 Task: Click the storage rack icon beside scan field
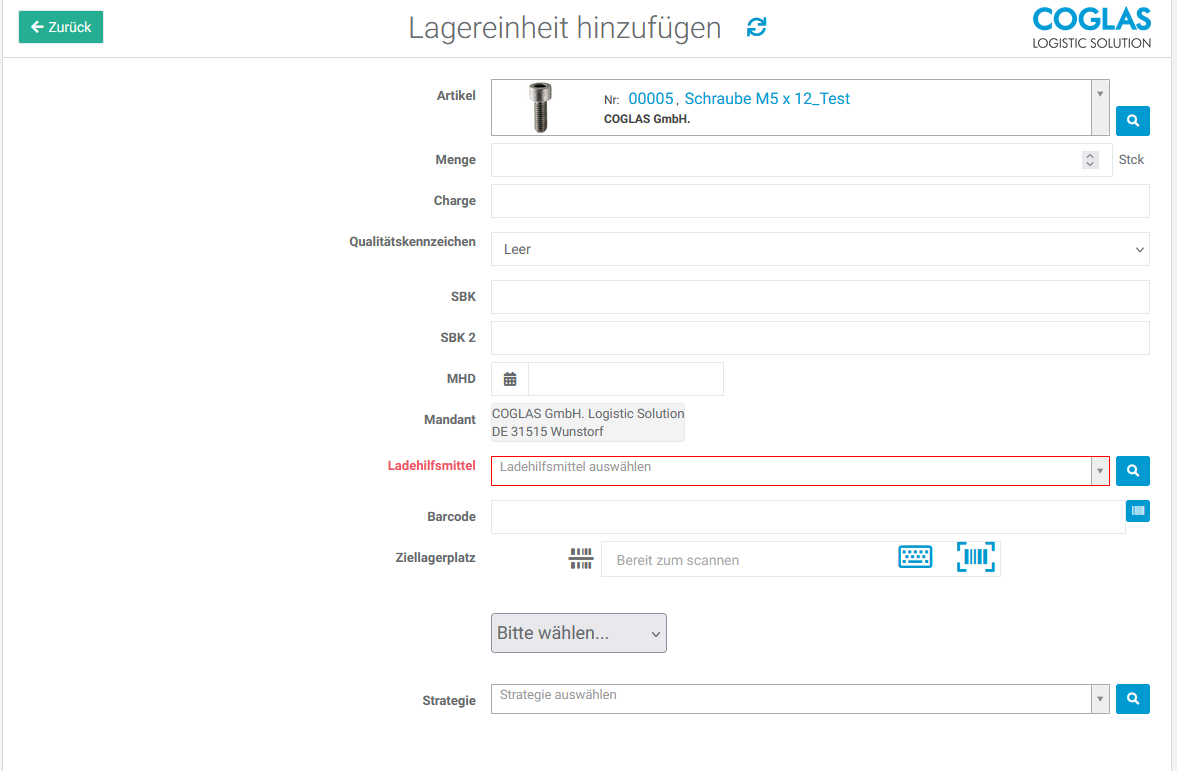[x=581, y=558]
